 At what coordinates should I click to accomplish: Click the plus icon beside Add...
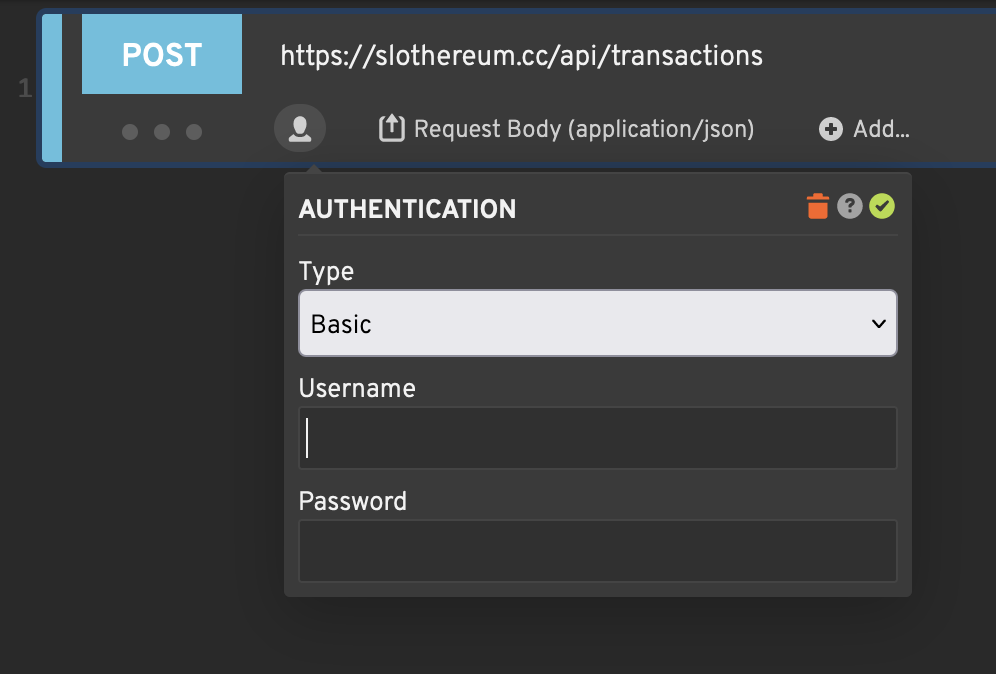pos(830,129)
